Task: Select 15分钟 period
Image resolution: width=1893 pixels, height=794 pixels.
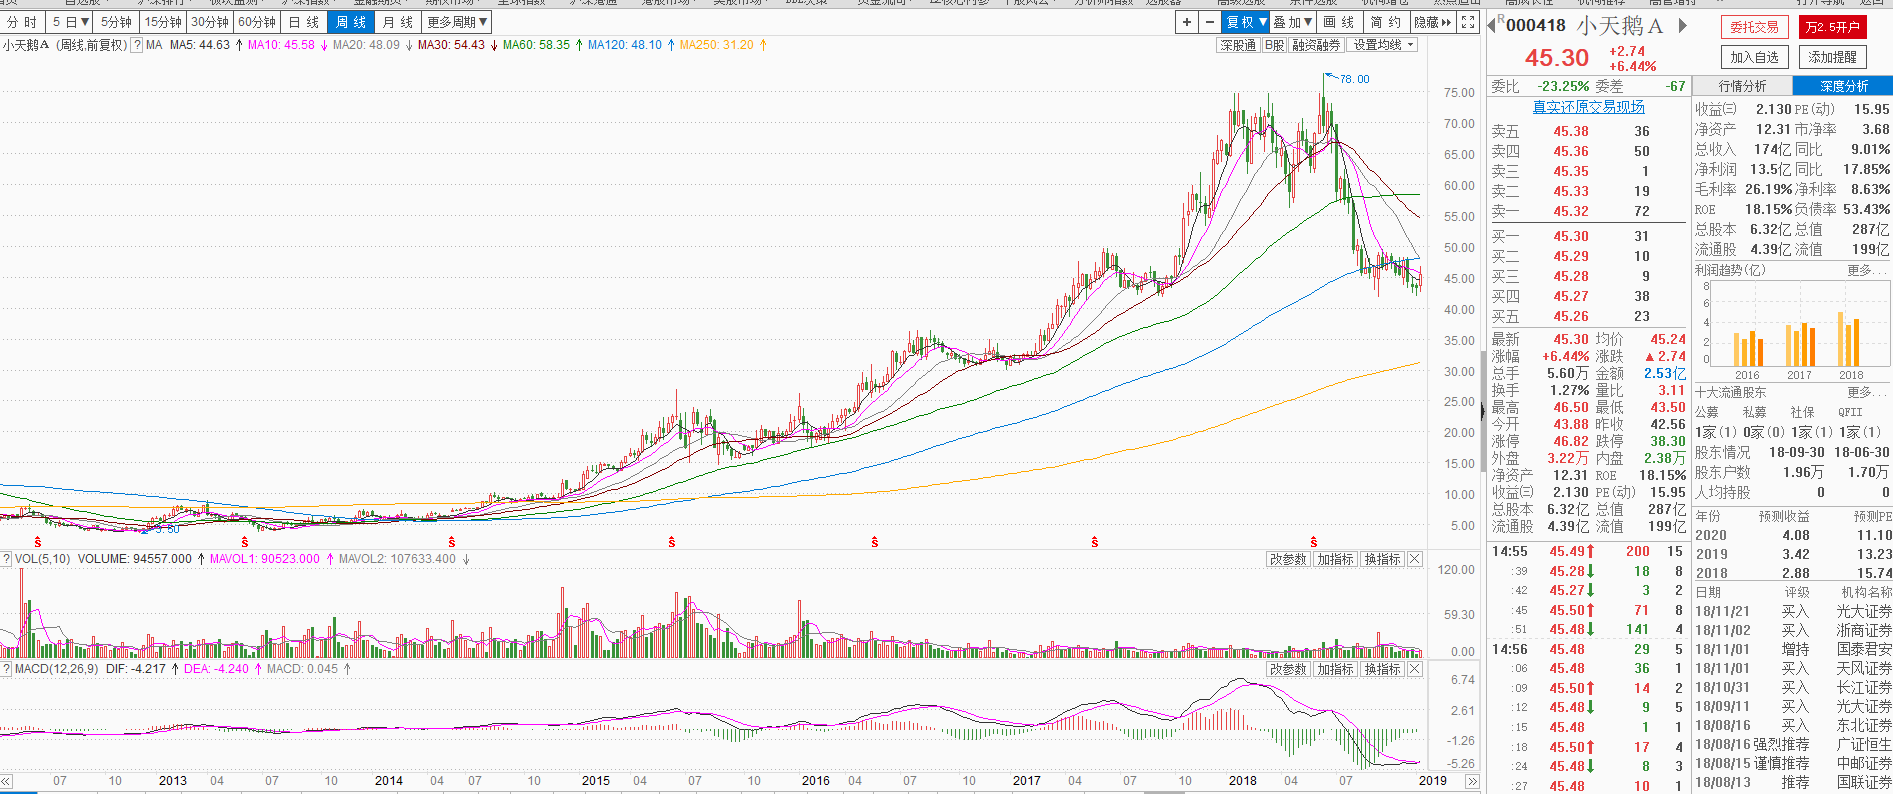Action: tap(163, 22)
